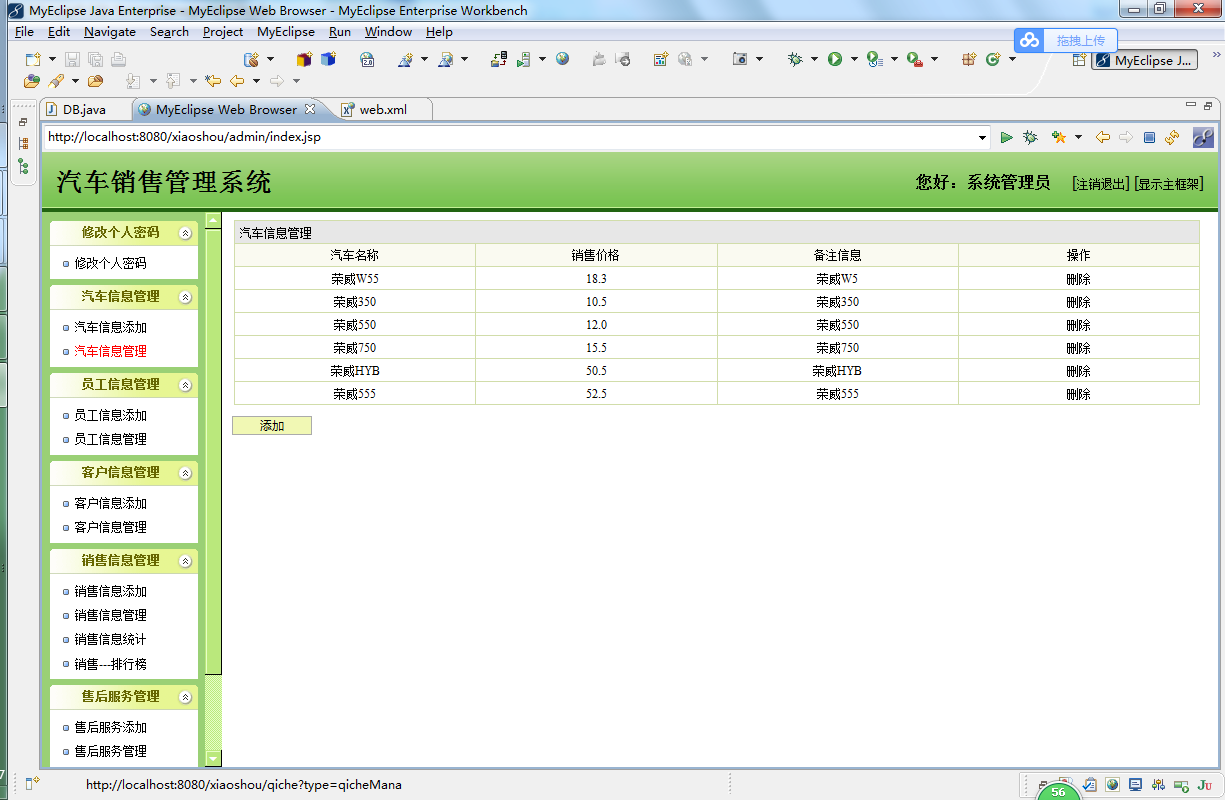Click the MyEclipse J... perspective button
Viewport: 1225px width, 800px height.
[1144, 60]
